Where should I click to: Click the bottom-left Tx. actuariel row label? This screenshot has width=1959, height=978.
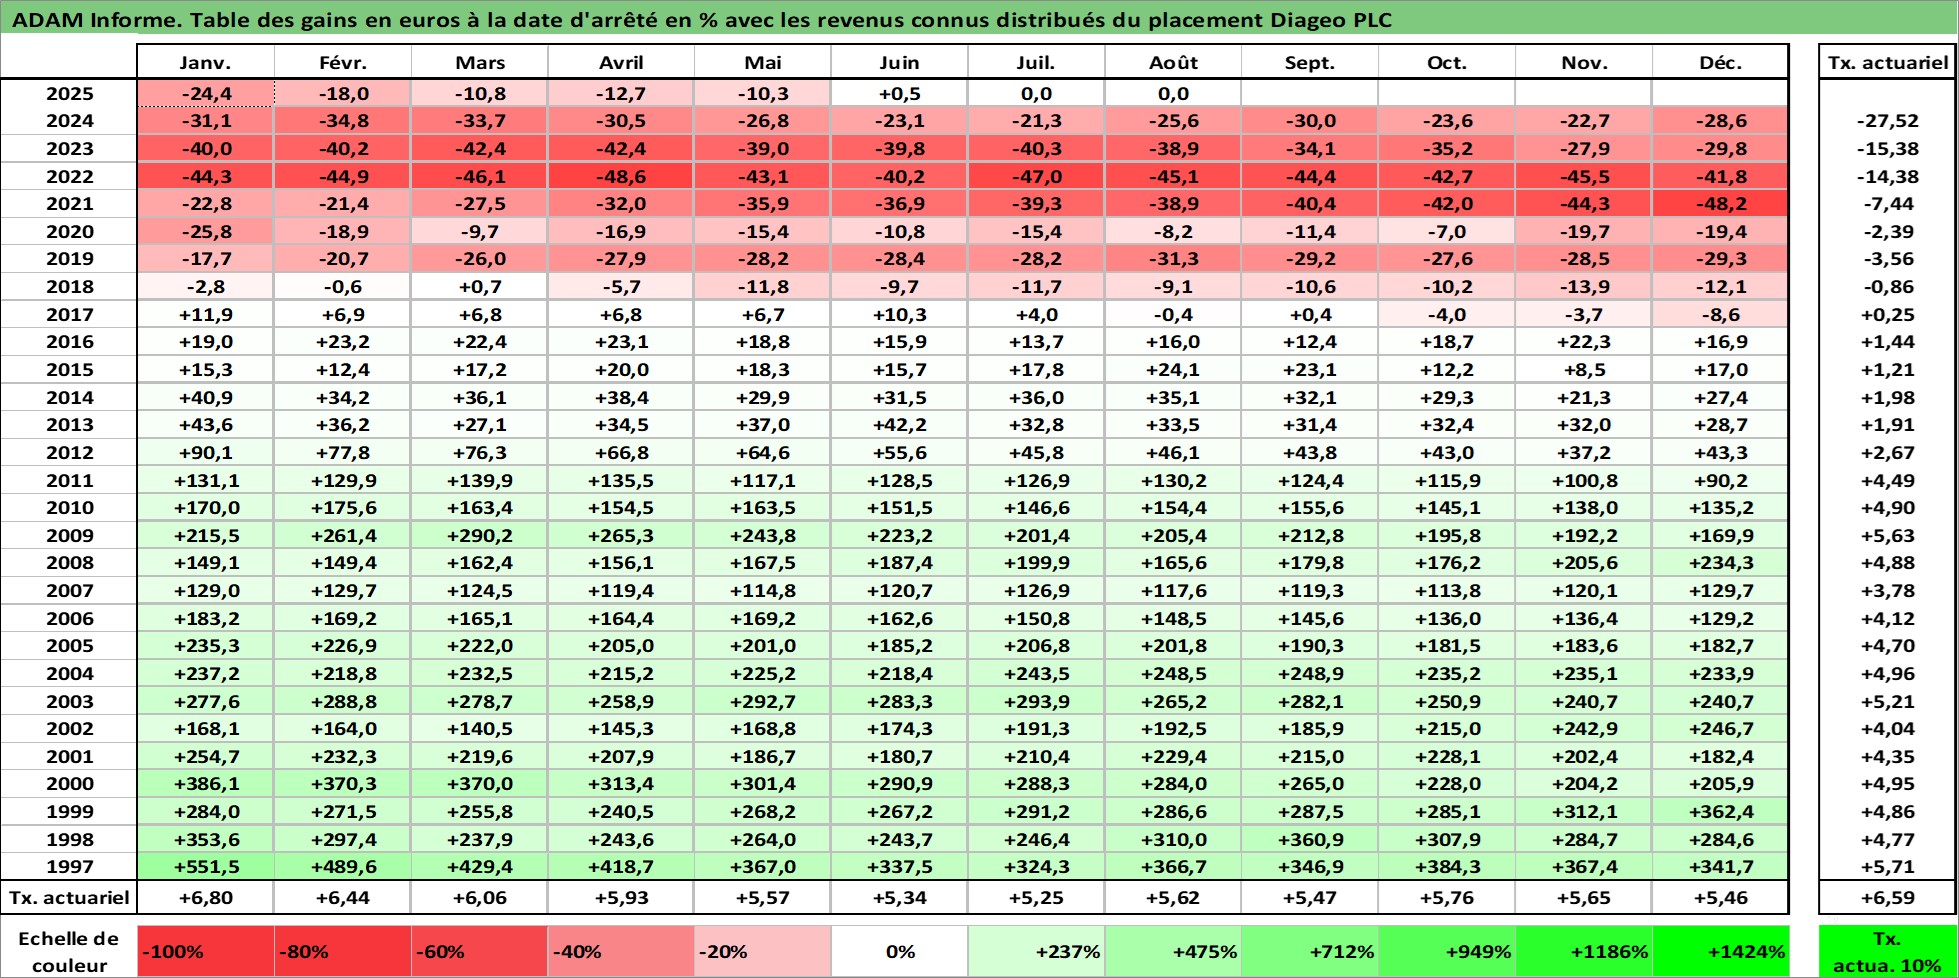tap(69, 897)
